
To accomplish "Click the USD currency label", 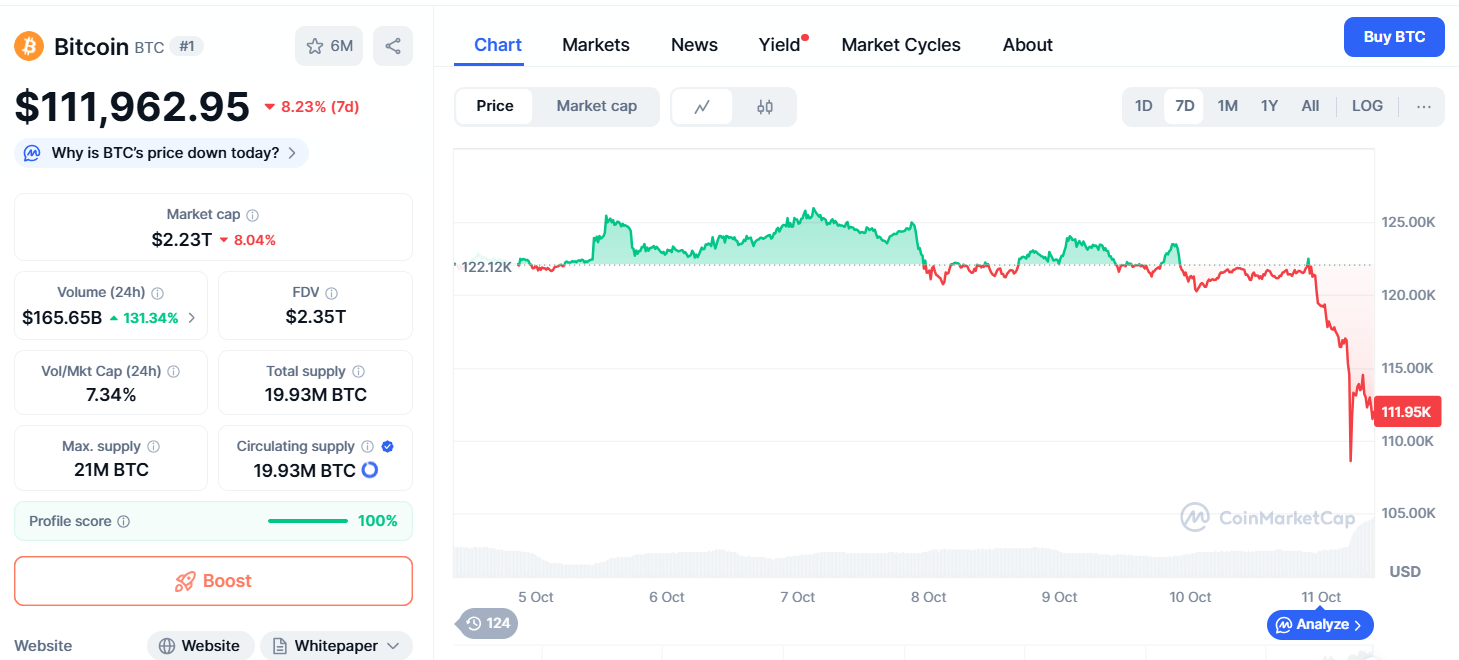I will click(1405, 572).
